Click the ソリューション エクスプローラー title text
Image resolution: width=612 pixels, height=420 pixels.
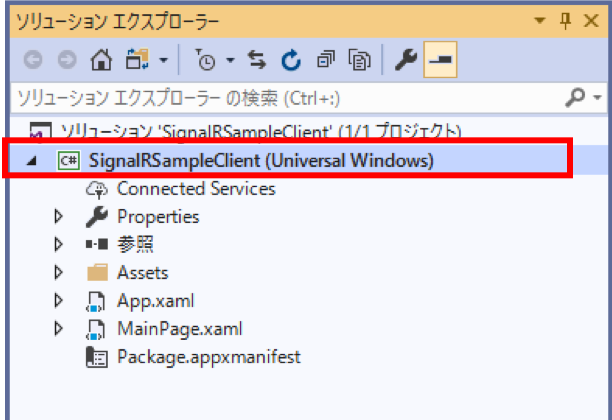pyautogui.click(x=117, y=21)
